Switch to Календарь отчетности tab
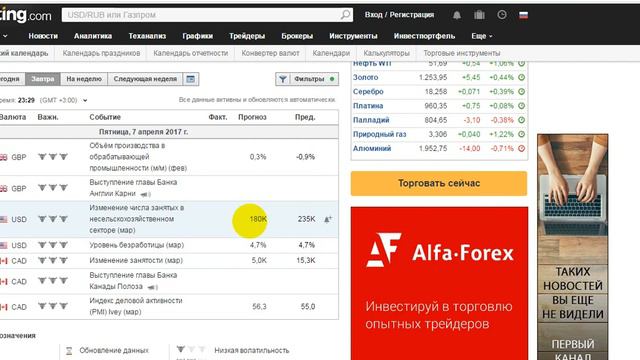 pyautogui.click(x=191, y=53)
